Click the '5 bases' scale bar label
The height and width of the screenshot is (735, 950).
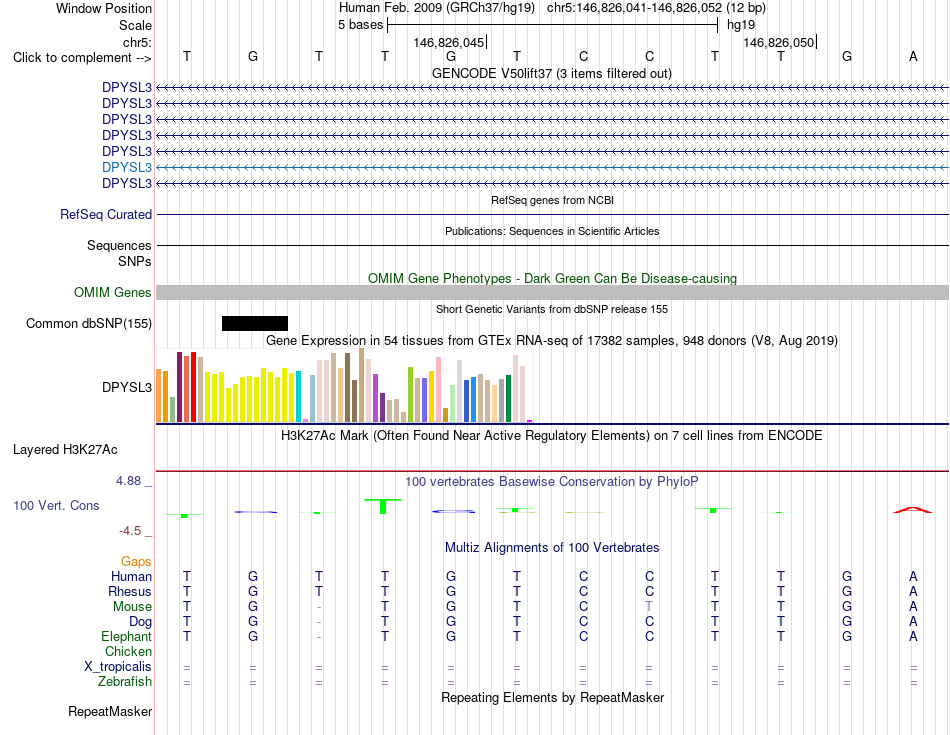[x=360, y=25]
